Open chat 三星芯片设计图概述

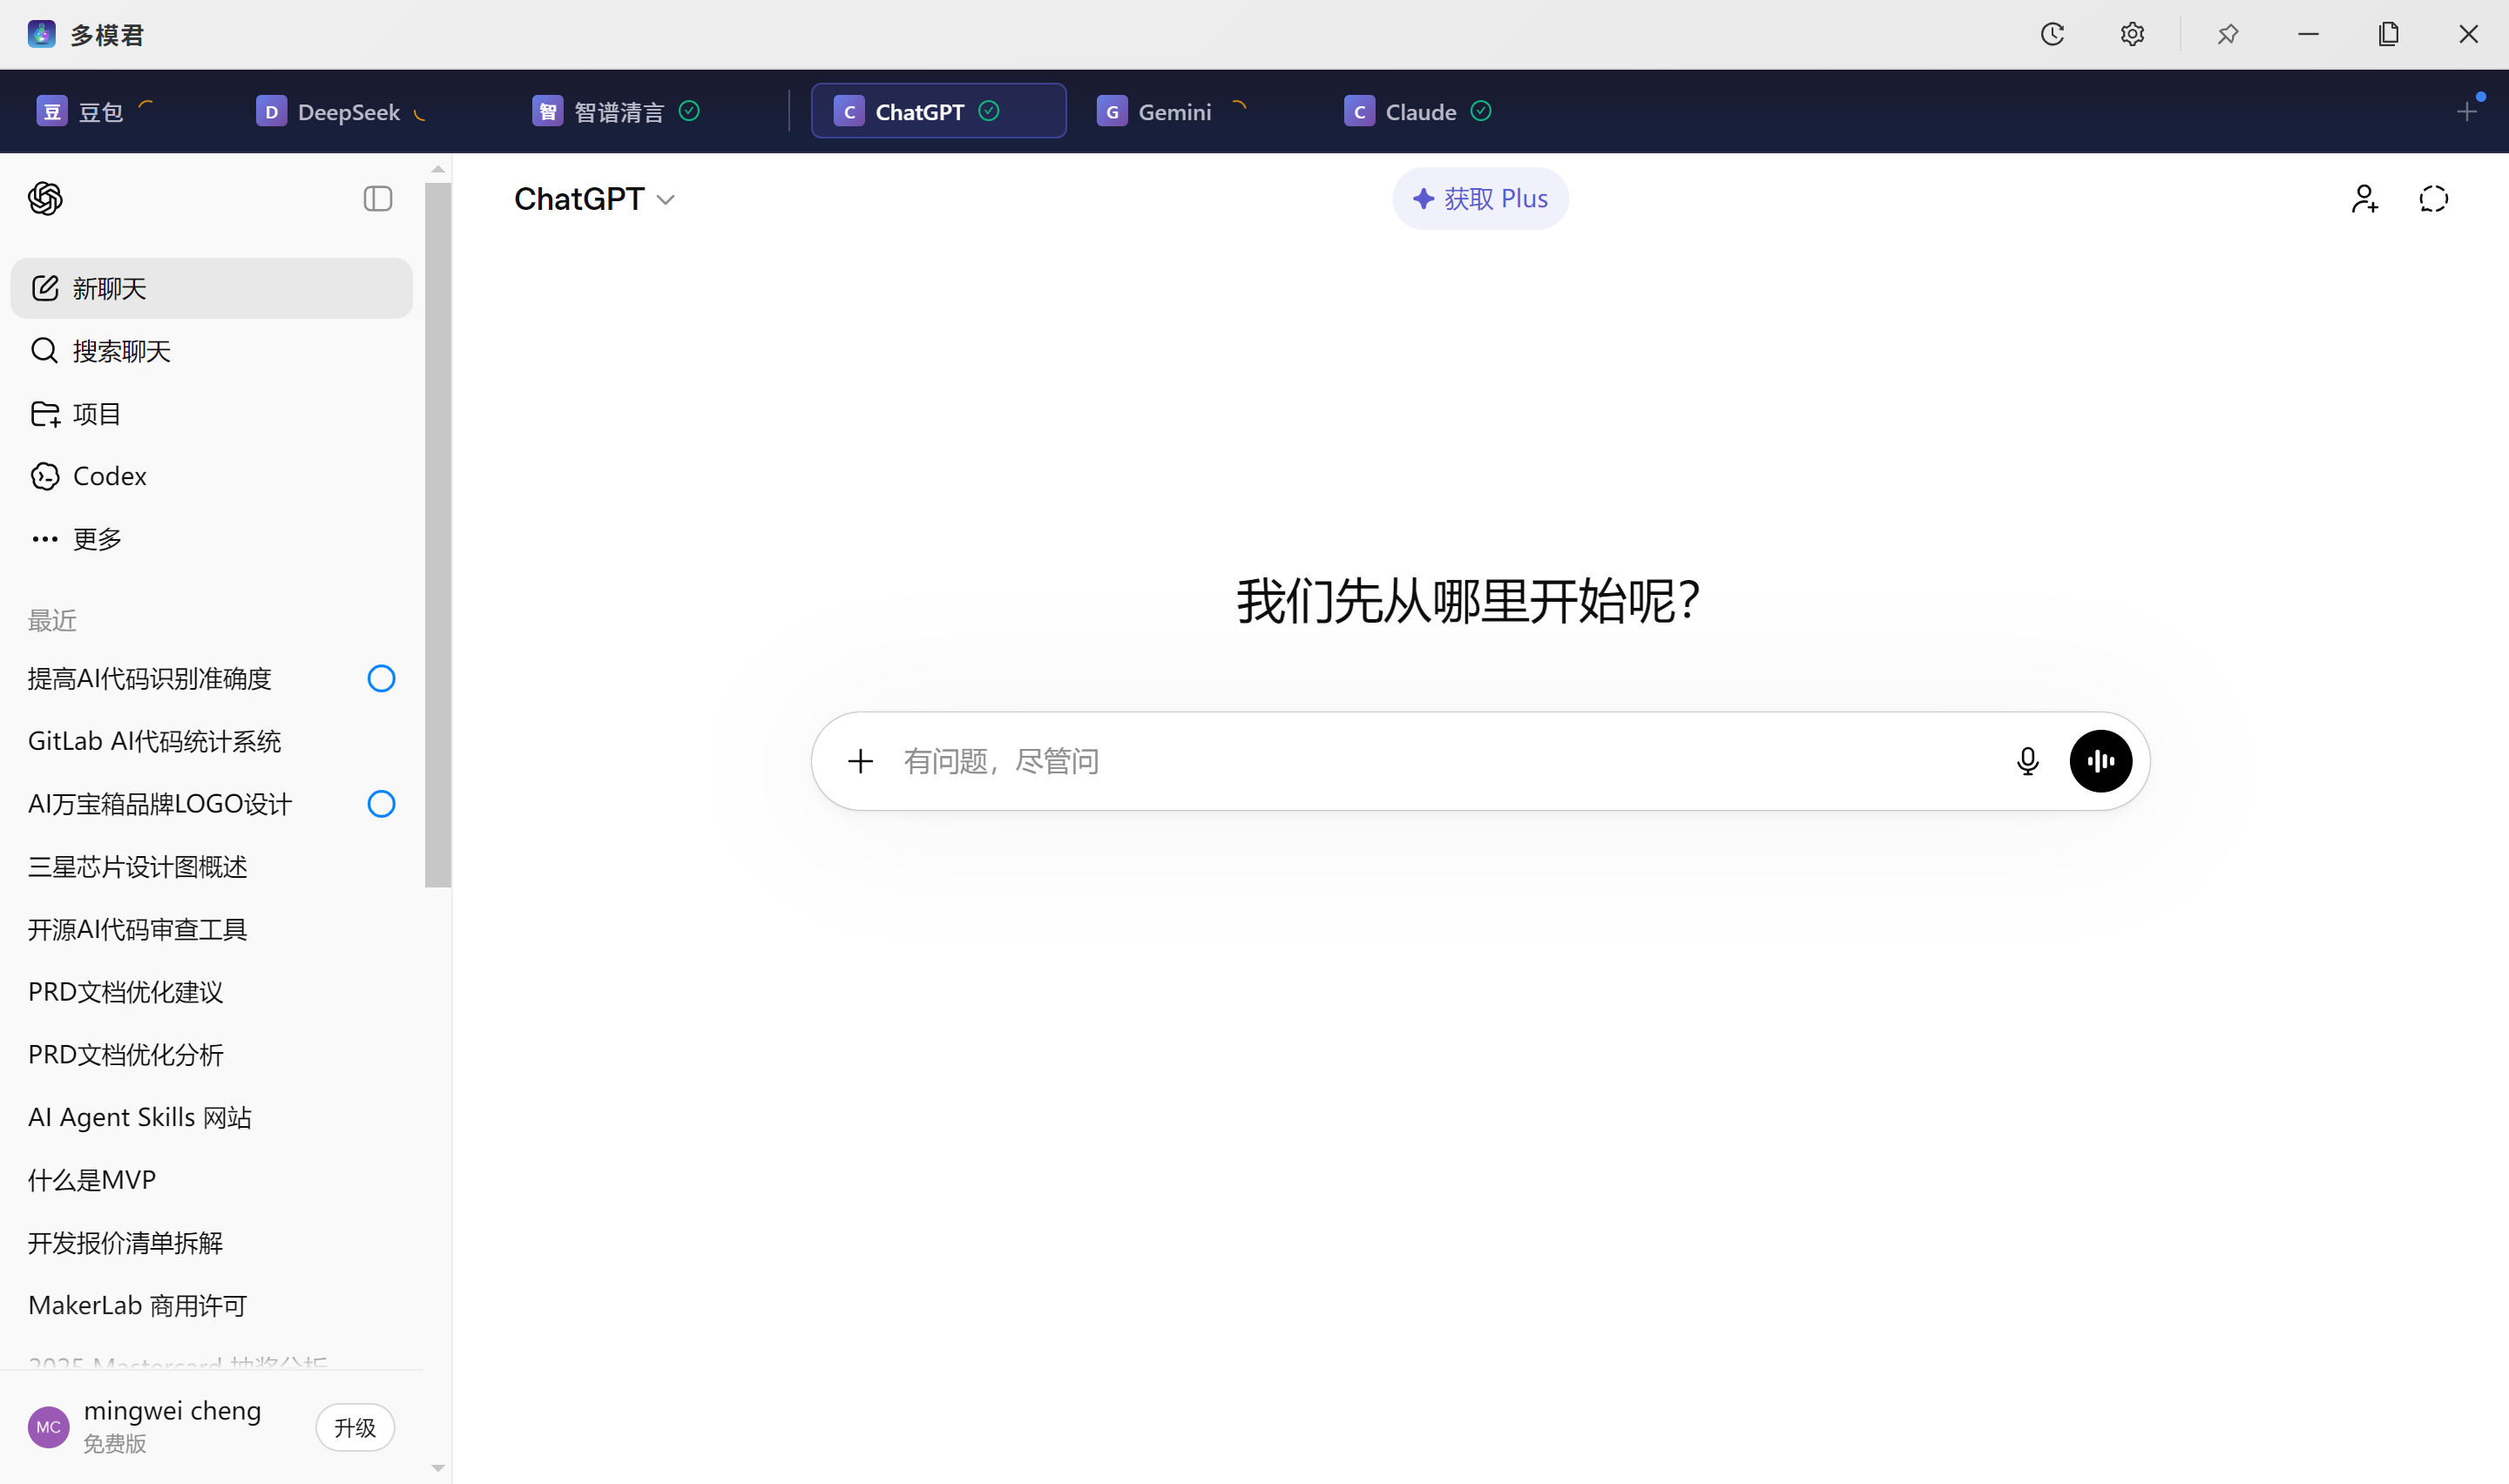click(x=211, y=866)
